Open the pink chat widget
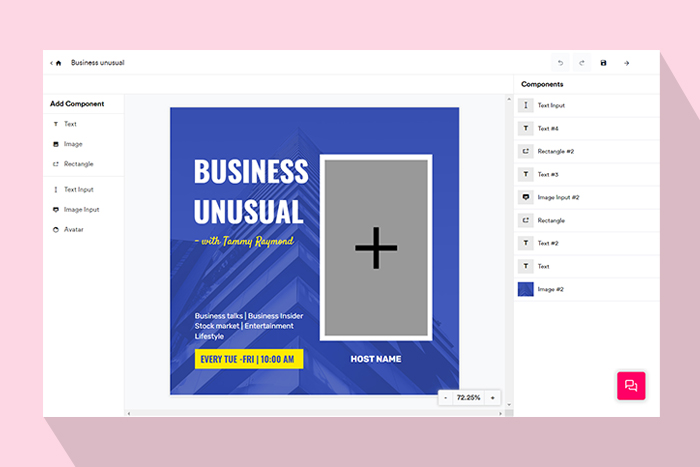The image size is (700, 467). click(x=631, y=386)
